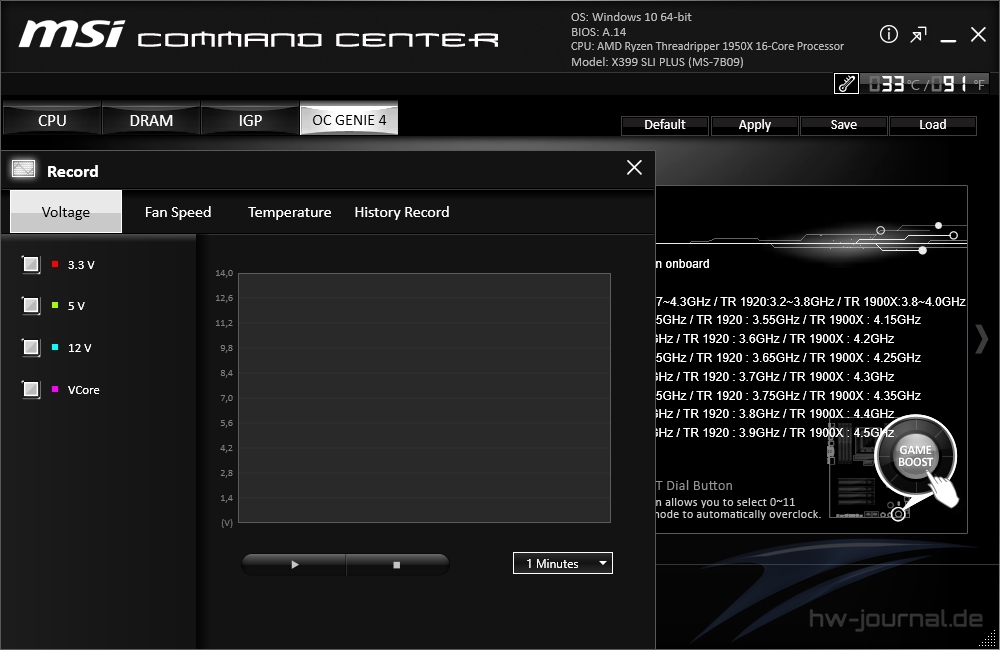Image resolution: width=1000 pixels, height=650 pixels.
Task: Select the OC GENIE 4 tab
Action: click(x=349, y=119)
